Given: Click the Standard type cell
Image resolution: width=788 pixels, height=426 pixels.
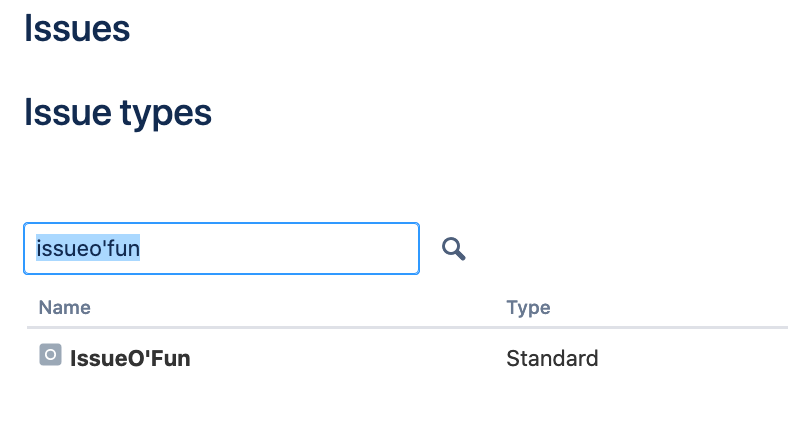Looking at the screenshot, I should pos(552,359).
